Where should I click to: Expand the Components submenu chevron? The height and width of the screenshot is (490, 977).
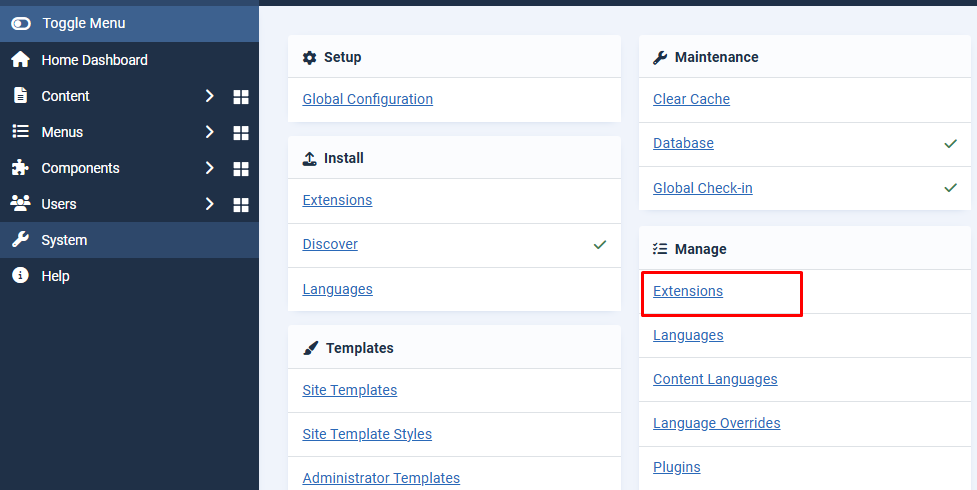209,168
